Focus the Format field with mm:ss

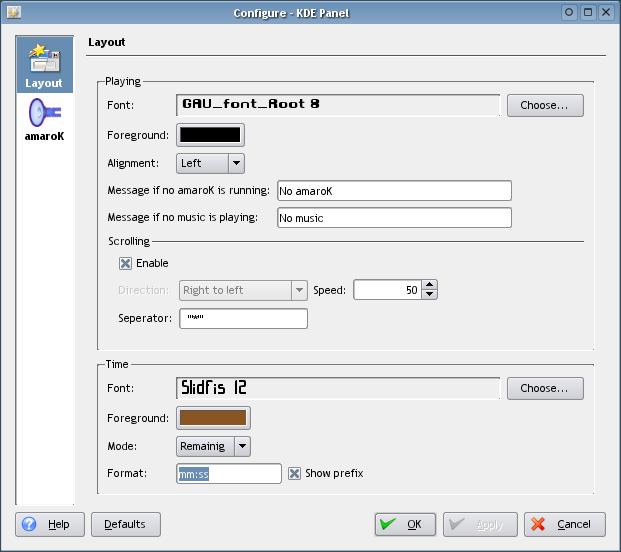[229, 474]
